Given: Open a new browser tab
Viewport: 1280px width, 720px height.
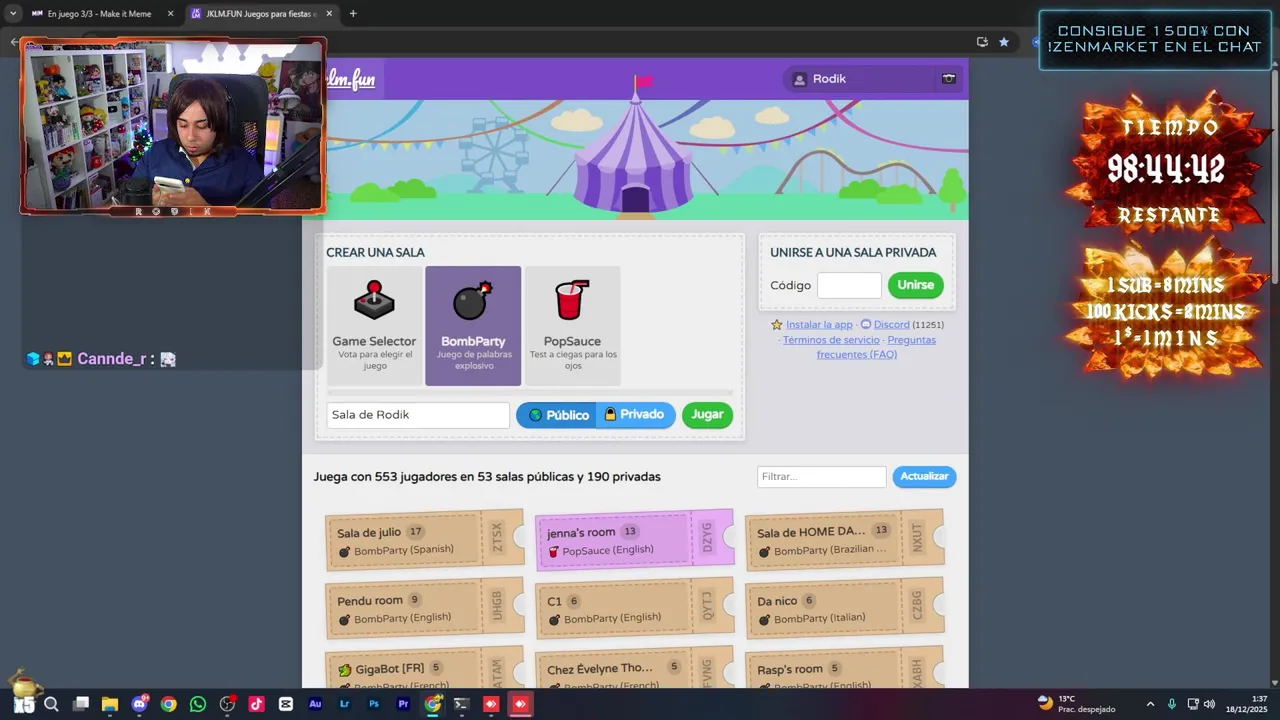Looking at the screenshot, I should point(353,14).
